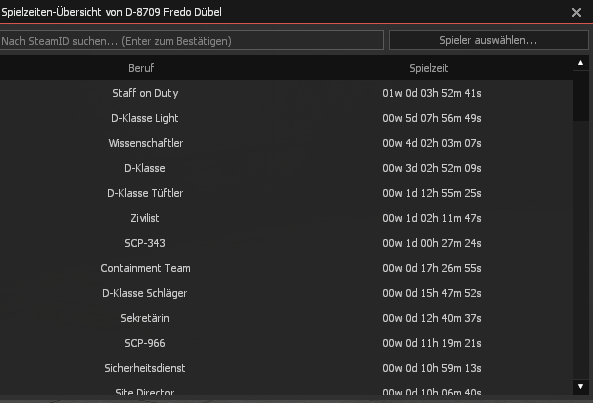Image resolution: width=593 pixels, height=403 pixels.
Task: Click the scroll down arrow
Action: (581, 387)
